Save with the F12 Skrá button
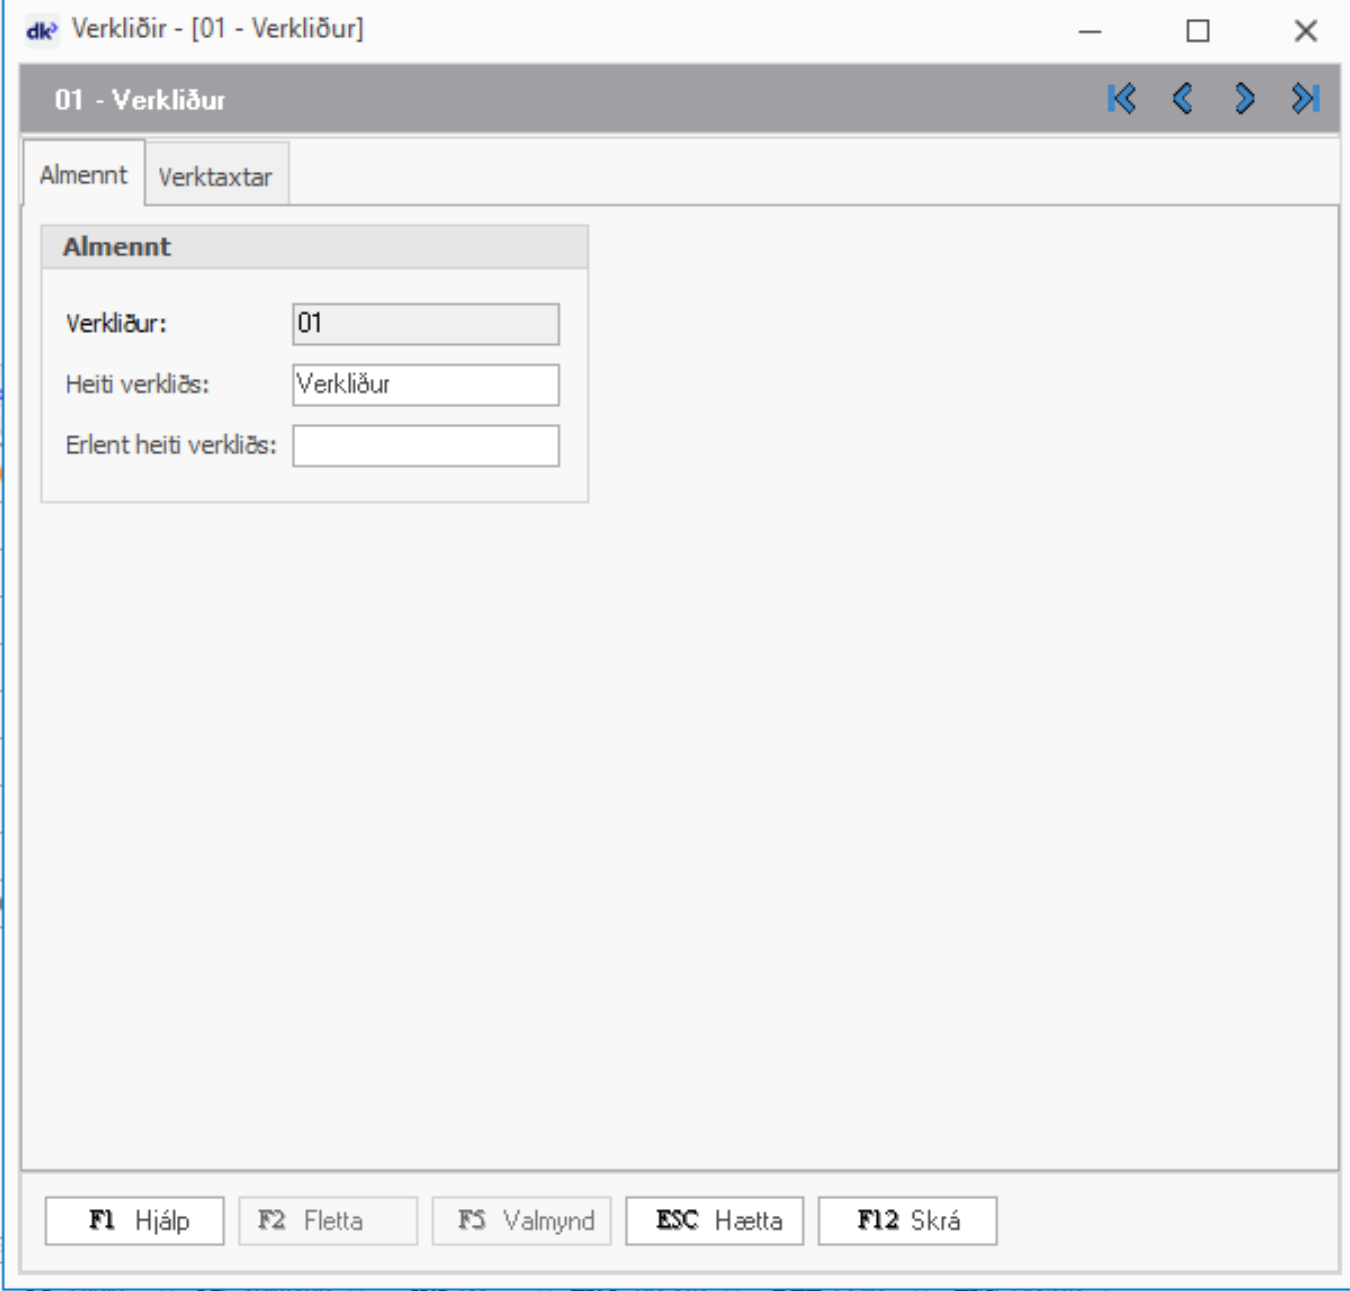Screen dimensions: 1350x1291 coord(907,1221)
